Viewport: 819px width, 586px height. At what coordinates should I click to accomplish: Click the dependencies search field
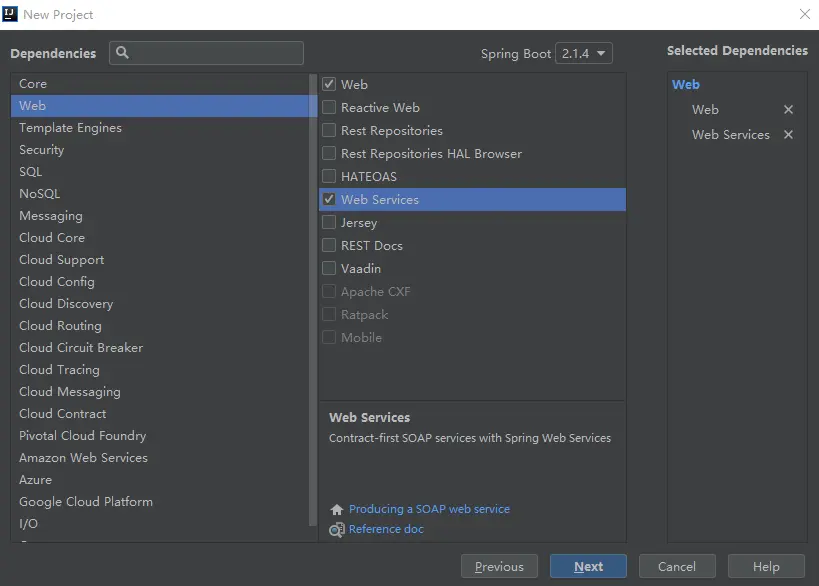(x=216, y=53)
